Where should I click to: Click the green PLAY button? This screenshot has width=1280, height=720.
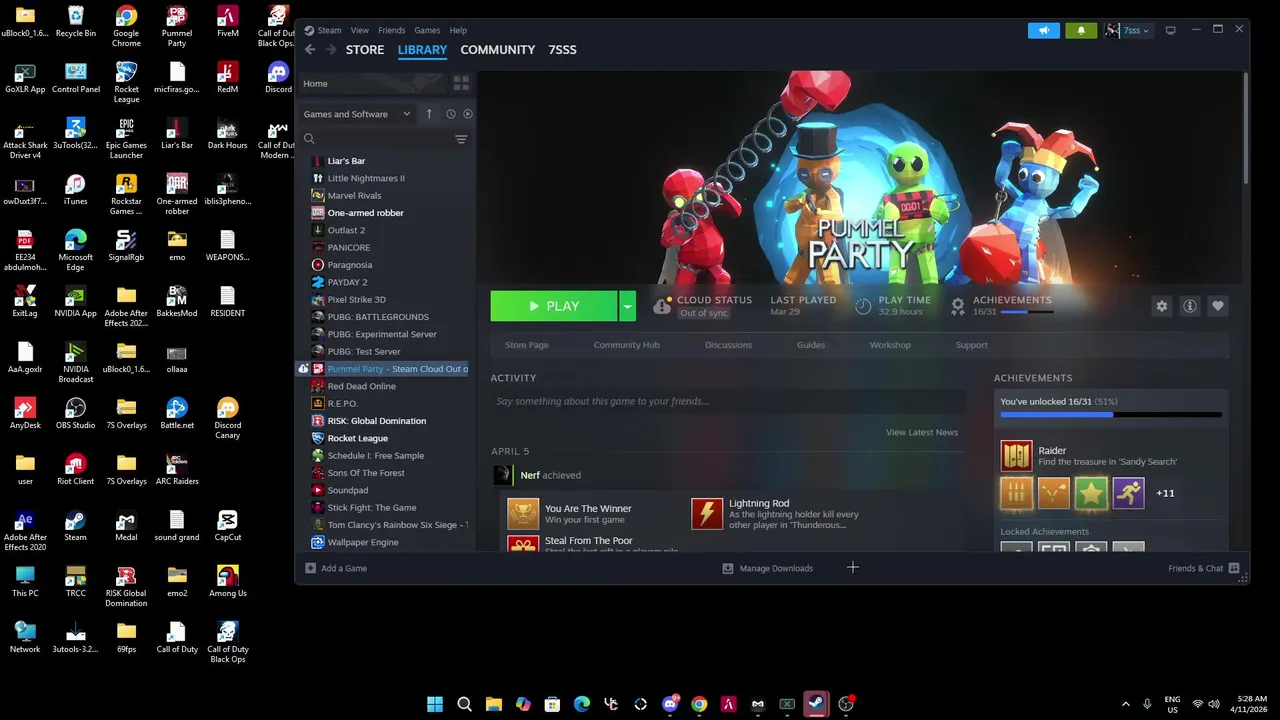554,306
